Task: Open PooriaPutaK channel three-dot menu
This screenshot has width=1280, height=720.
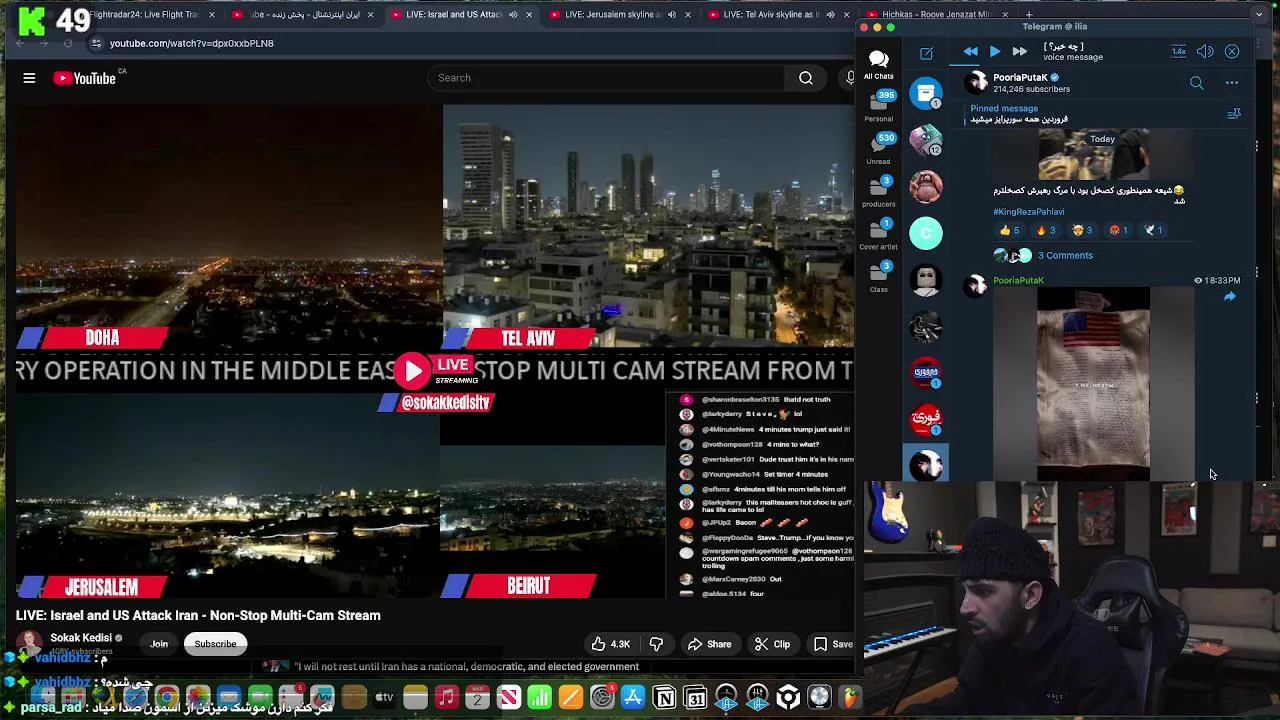Action: pyautogui.click(x=1232, y=83)
